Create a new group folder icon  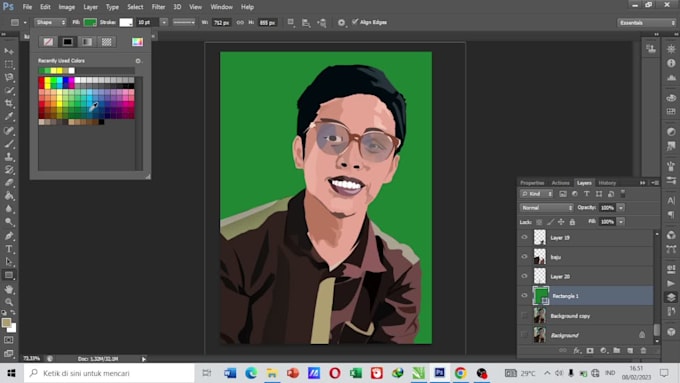tap(617, 350)
